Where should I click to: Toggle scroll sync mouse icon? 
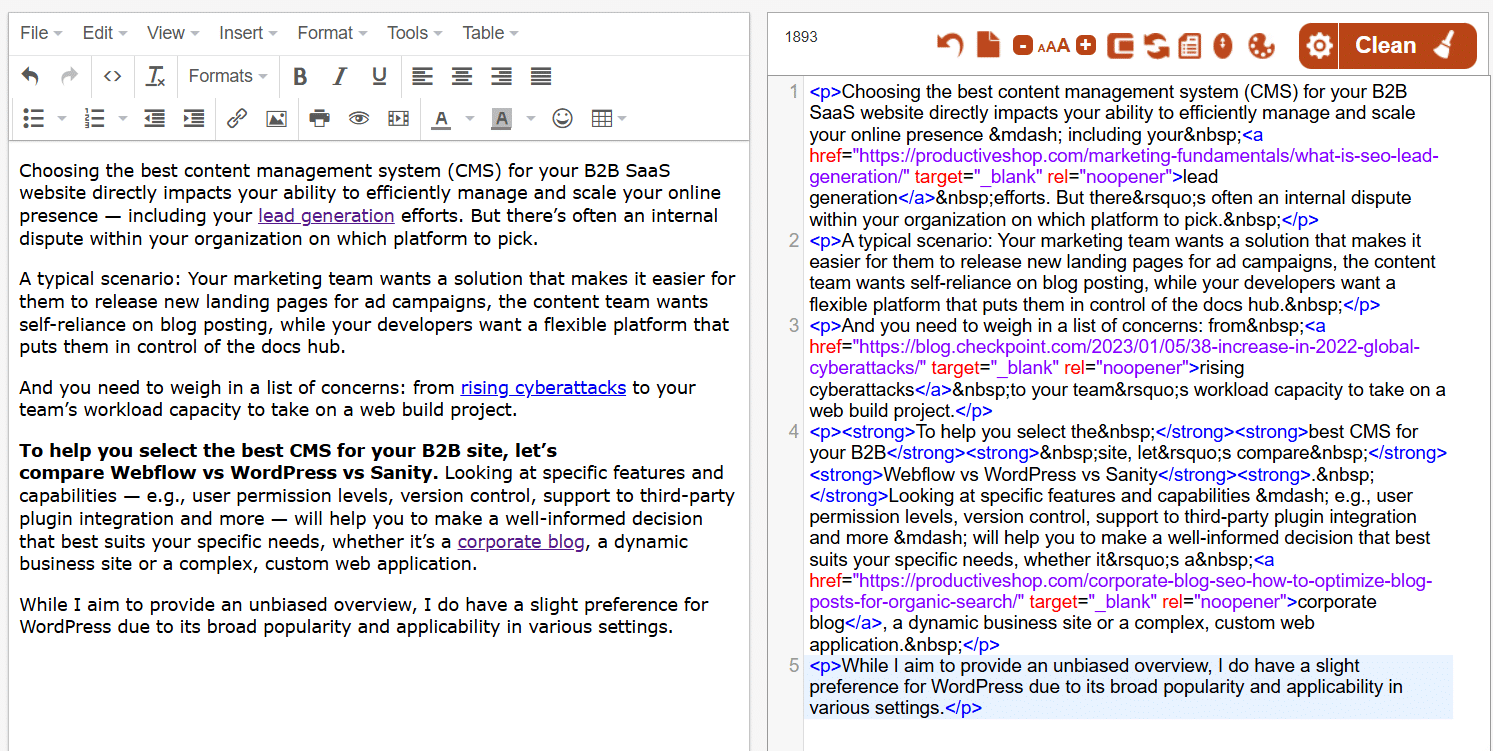[1222, 45]
